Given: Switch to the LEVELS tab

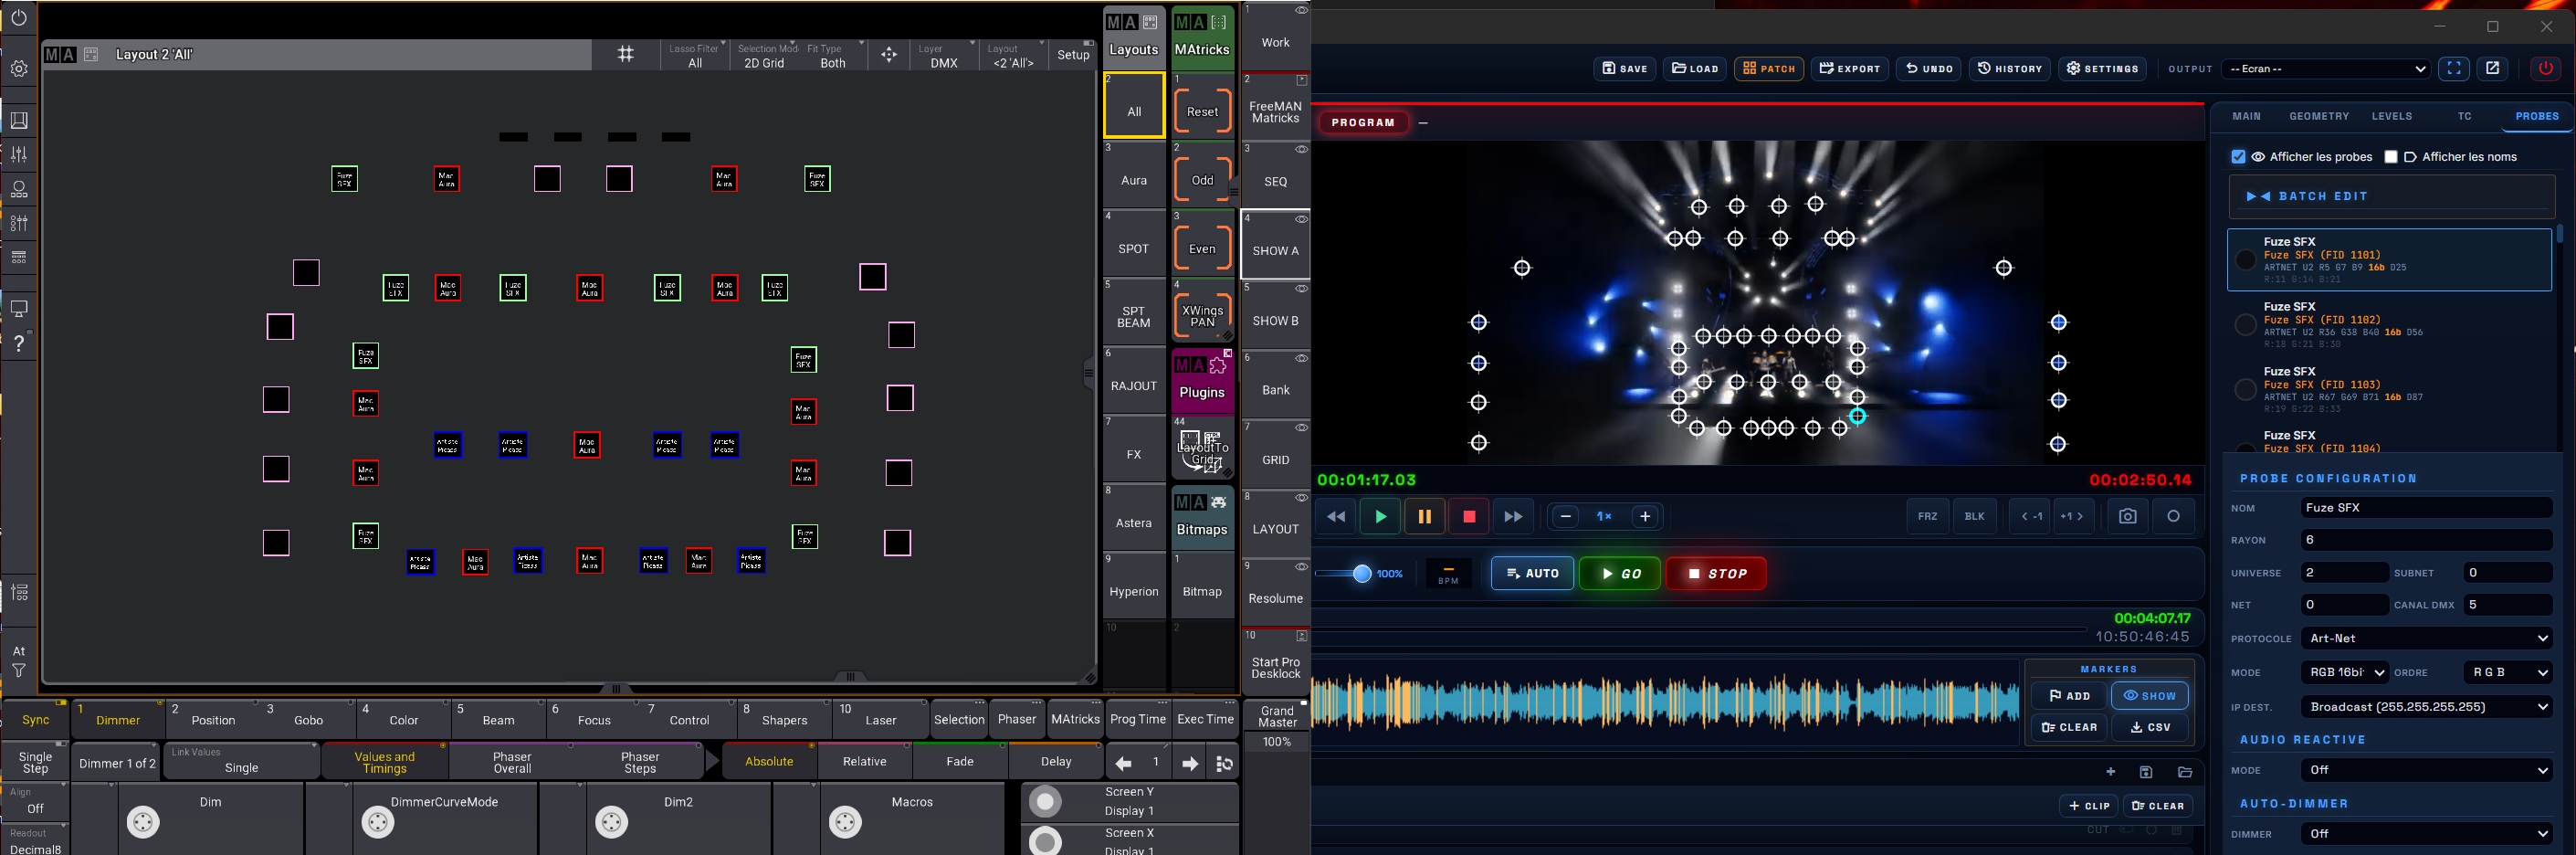Looking at the screenshot, I should click(x=2392, y=117).
